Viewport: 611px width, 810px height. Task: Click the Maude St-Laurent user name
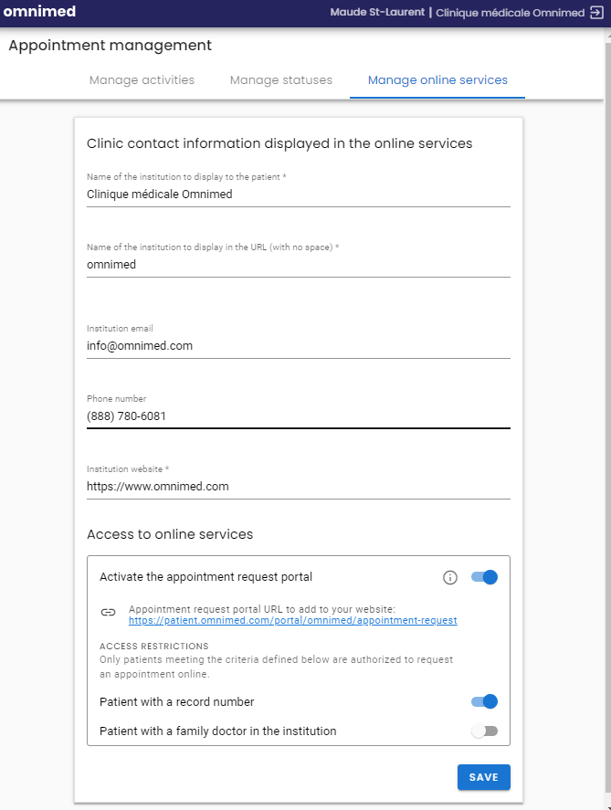(377, 12)
